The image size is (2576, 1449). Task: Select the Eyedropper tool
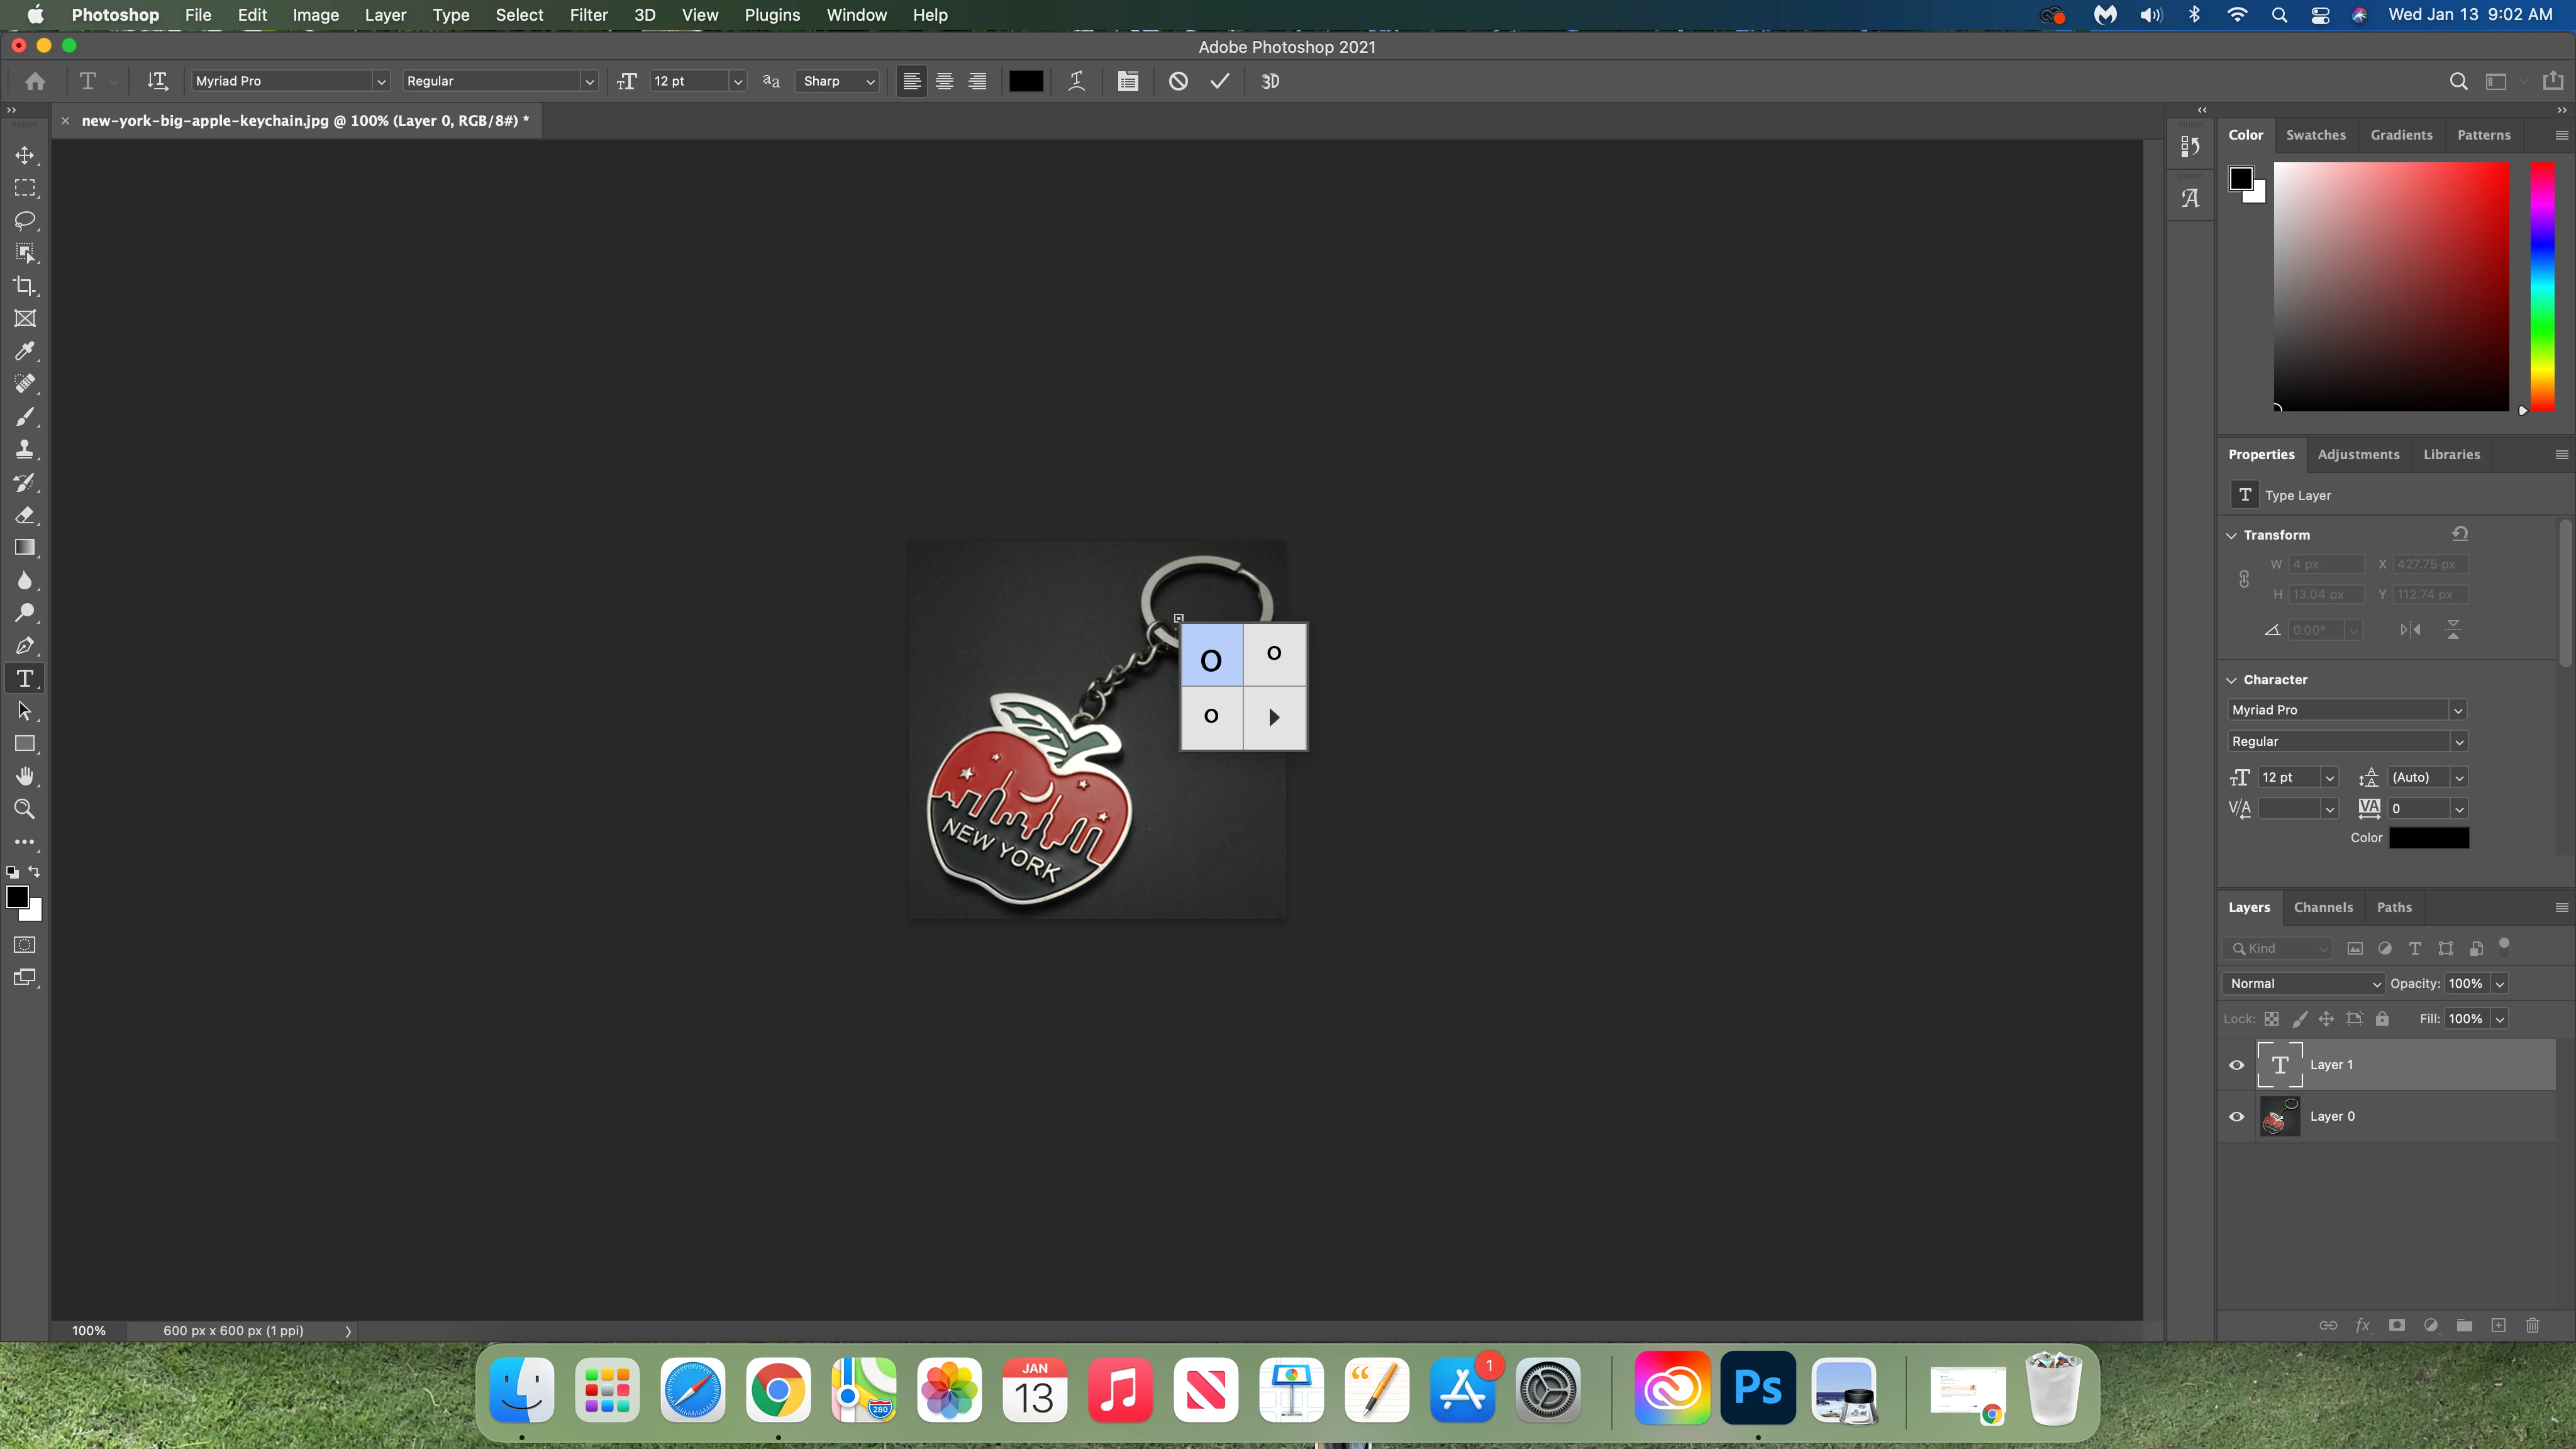tap(25, 351)
